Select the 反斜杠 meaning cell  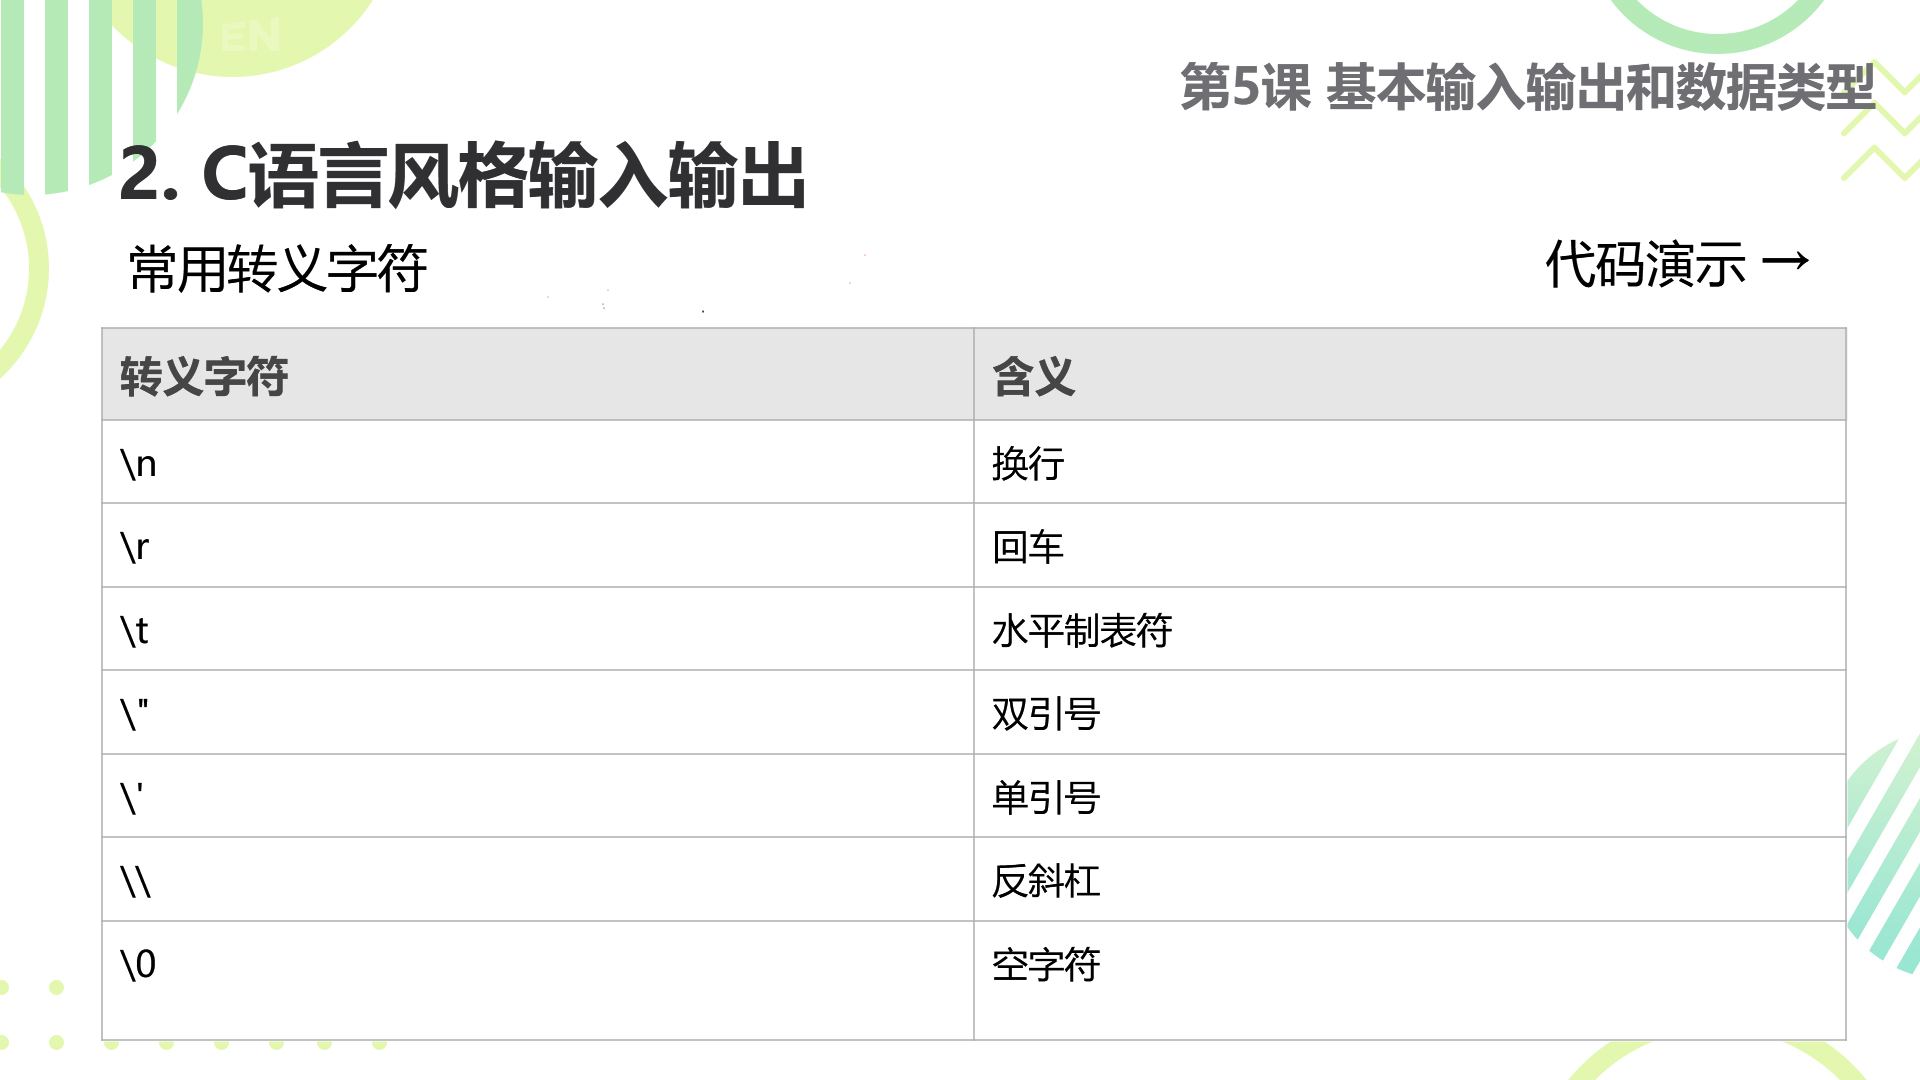(1410, 879)
